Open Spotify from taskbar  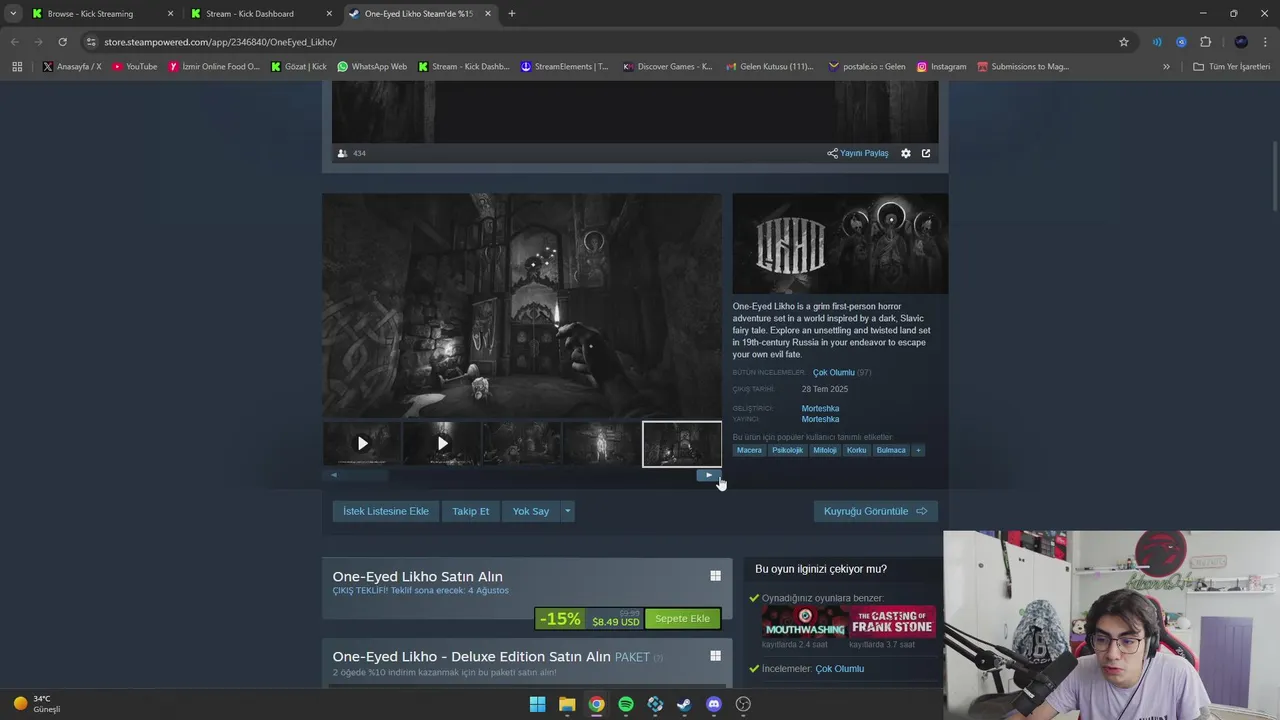coord(626,704)
